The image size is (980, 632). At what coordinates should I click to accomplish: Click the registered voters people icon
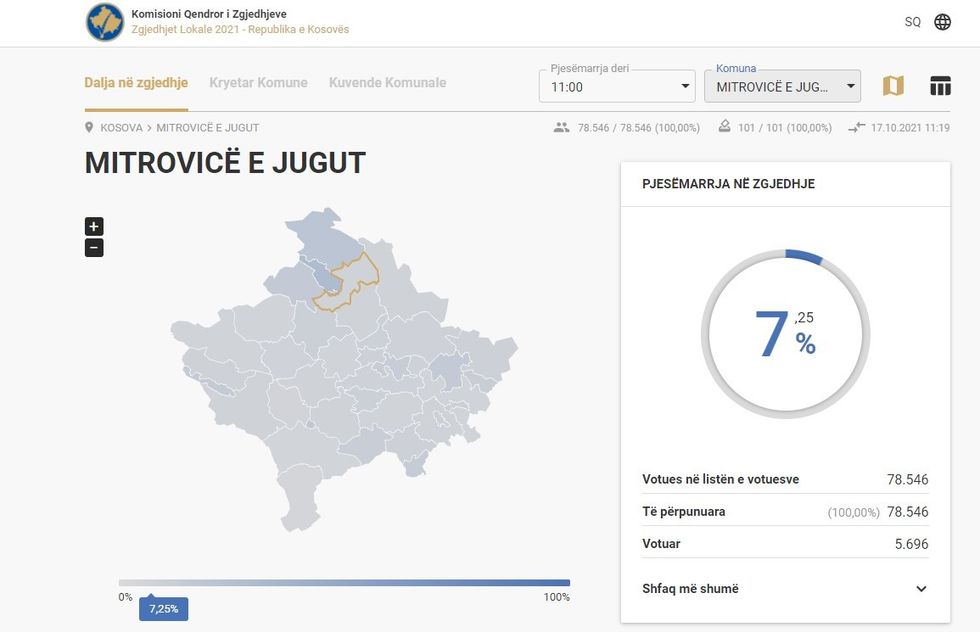[x=561, y=128]
